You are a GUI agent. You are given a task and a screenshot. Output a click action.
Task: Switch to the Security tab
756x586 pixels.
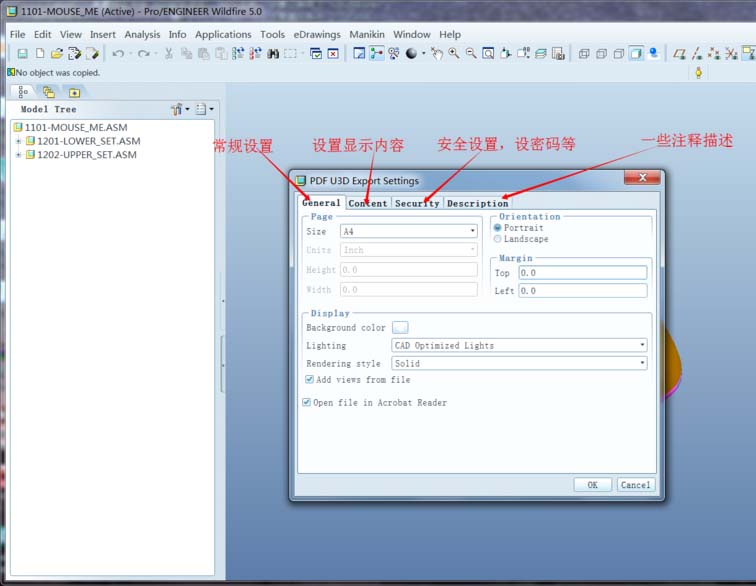[417, 203]
